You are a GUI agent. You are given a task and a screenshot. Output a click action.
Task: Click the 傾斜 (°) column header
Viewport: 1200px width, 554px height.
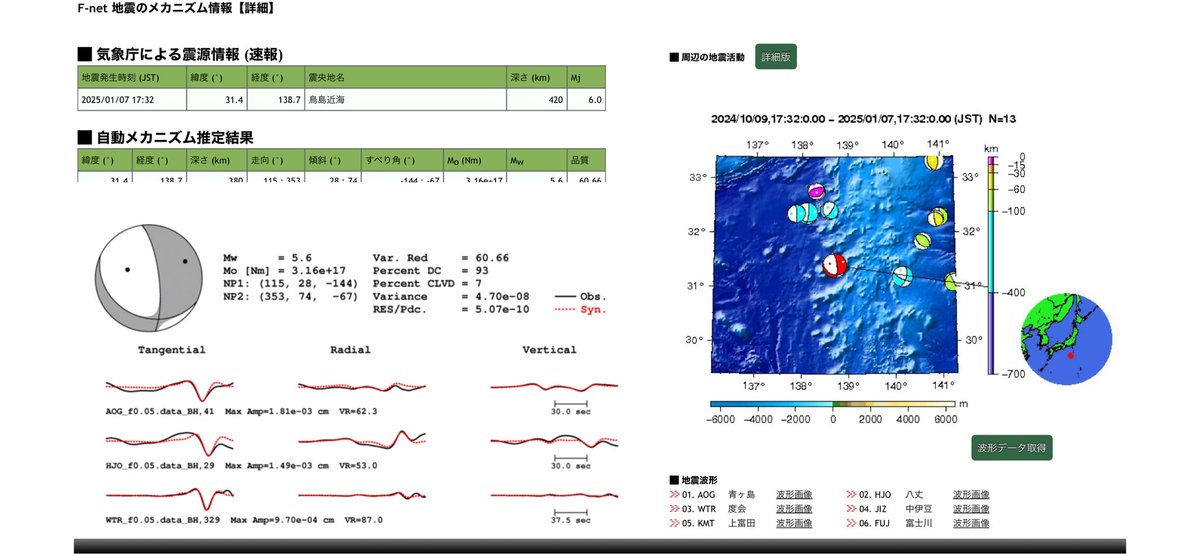335,160
